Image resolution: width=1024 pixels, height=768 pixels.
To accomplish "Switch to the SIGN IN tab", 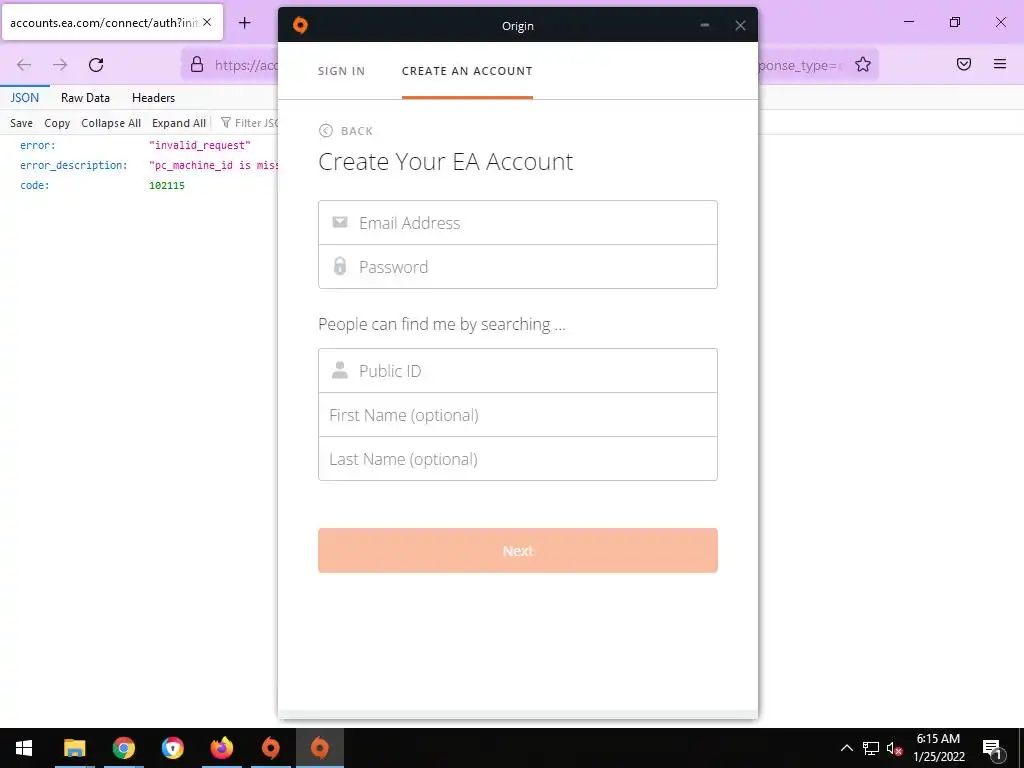I will tap(341, 71).
